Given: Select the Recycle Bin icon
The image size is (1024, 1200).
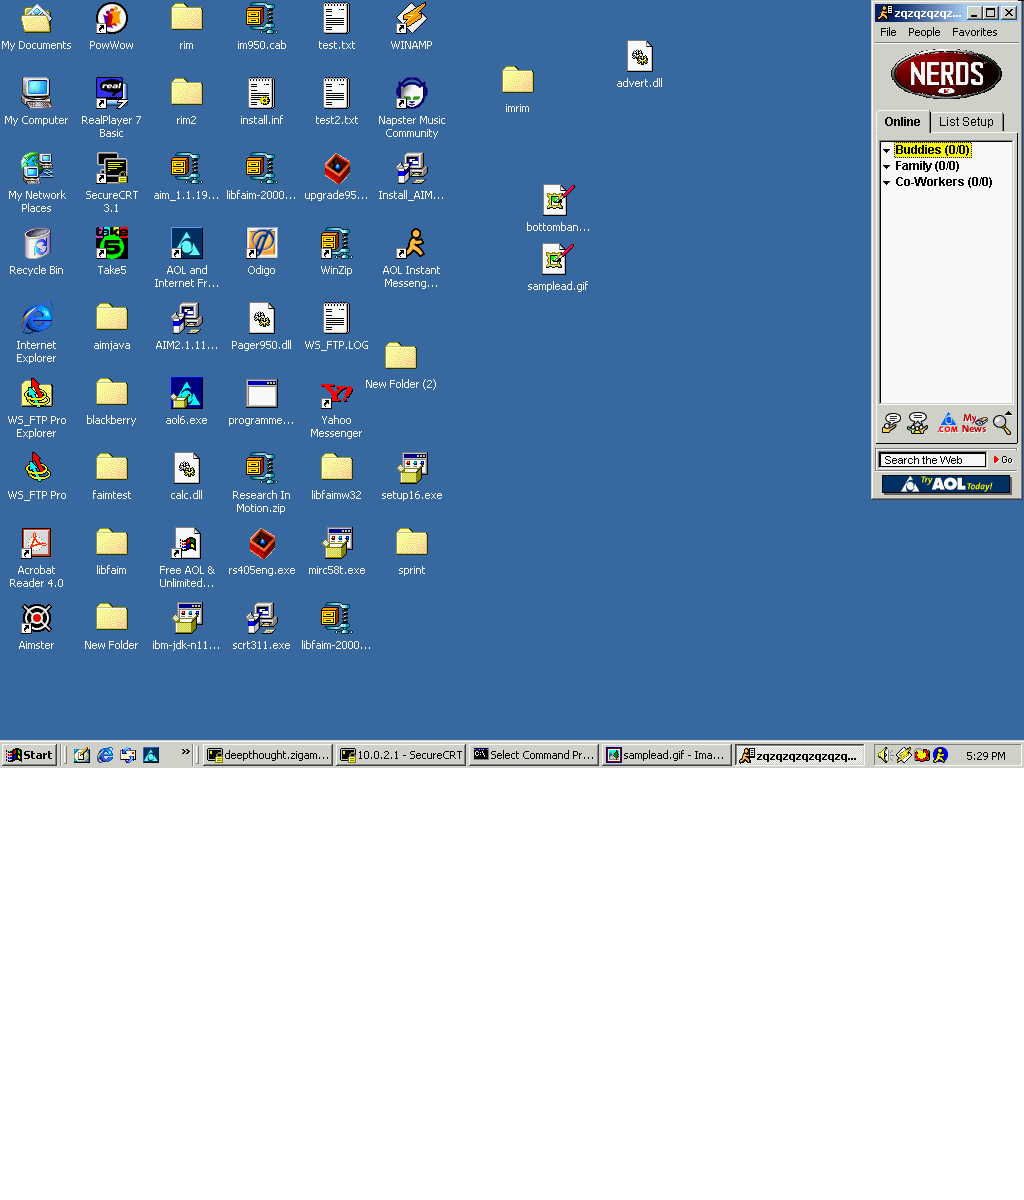Looking at the screenshot, I should click(36, 252).
